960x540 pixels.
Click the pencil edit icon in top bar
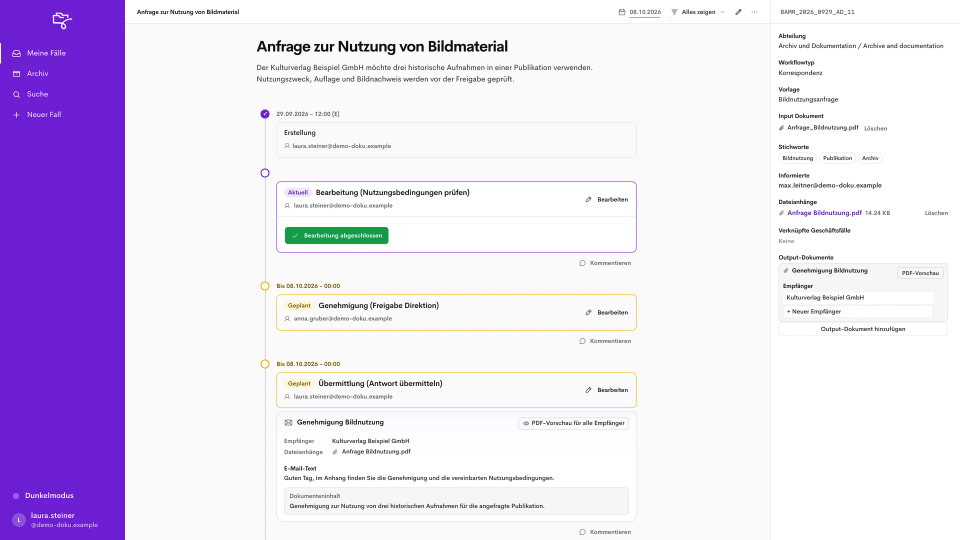click(x=738, y=12)
